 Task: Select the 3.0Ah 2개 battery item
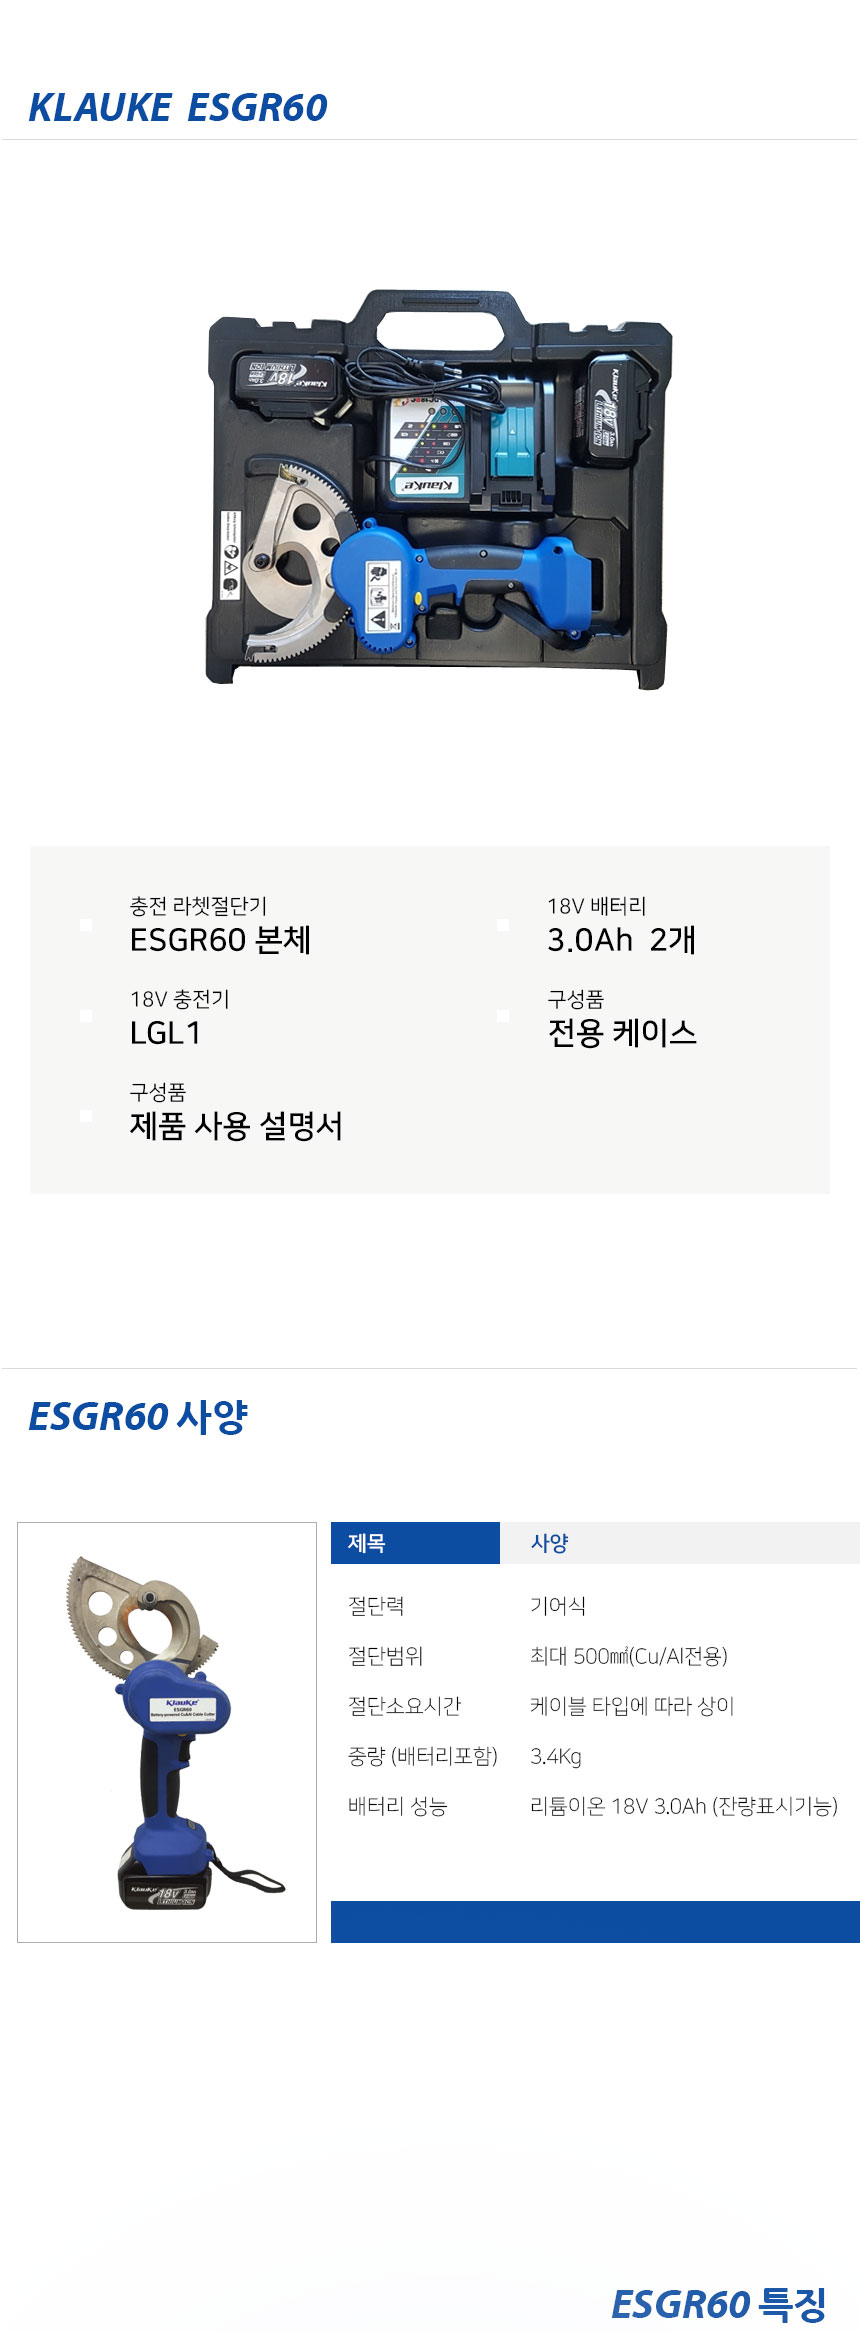[621, 940]
